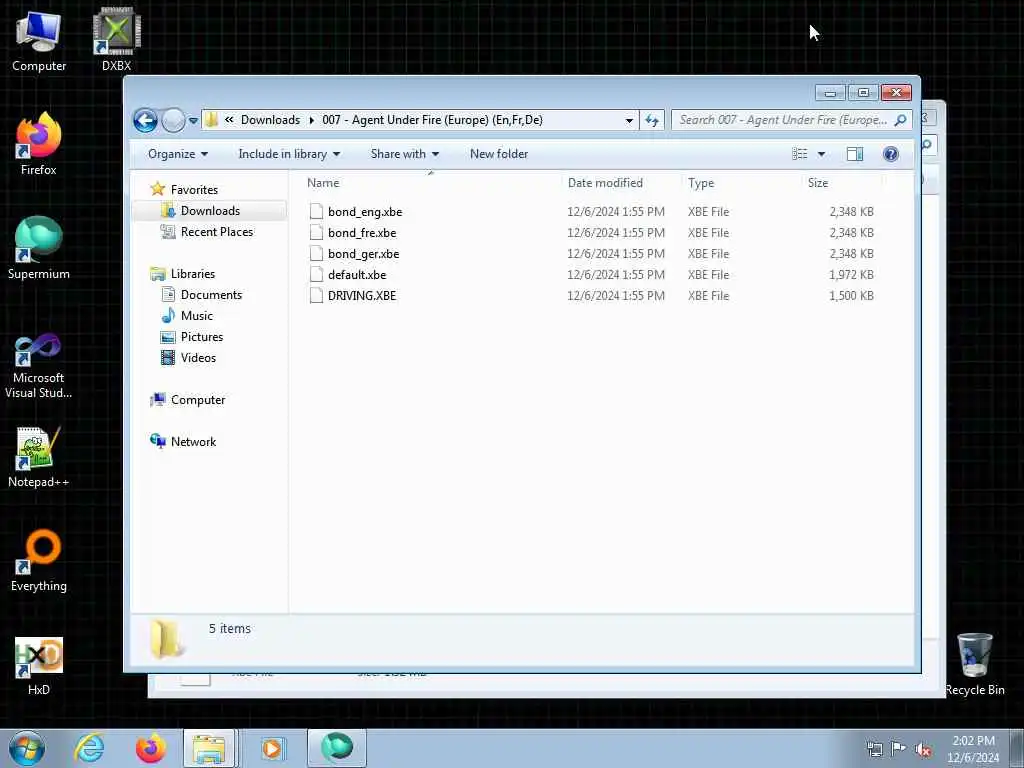Open Windows Media Player from the taskbar

pyautogui.click(x=272, y=748)
